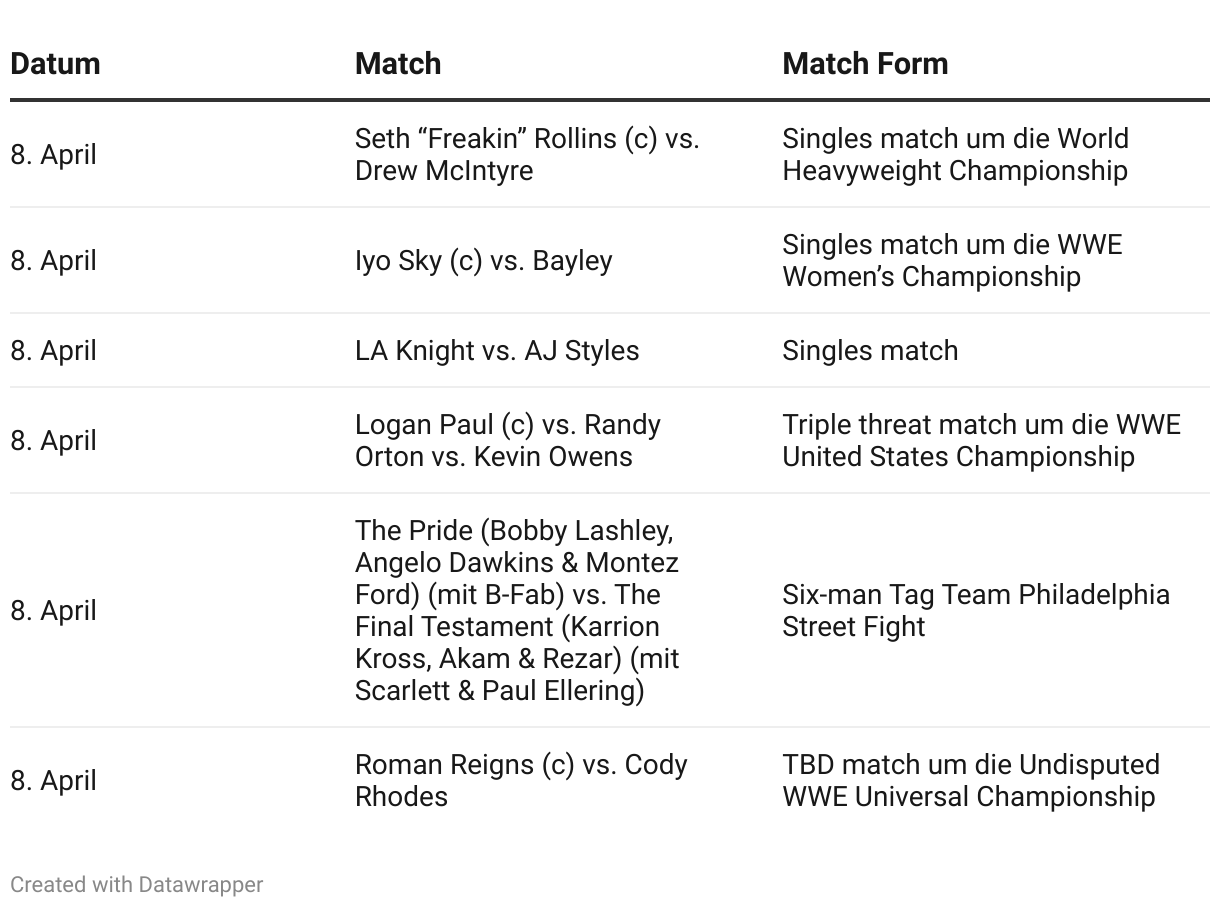Open the Created with Datawrapper link
The width and height of the screenshot is (1220, 908).
click(137, 884)
